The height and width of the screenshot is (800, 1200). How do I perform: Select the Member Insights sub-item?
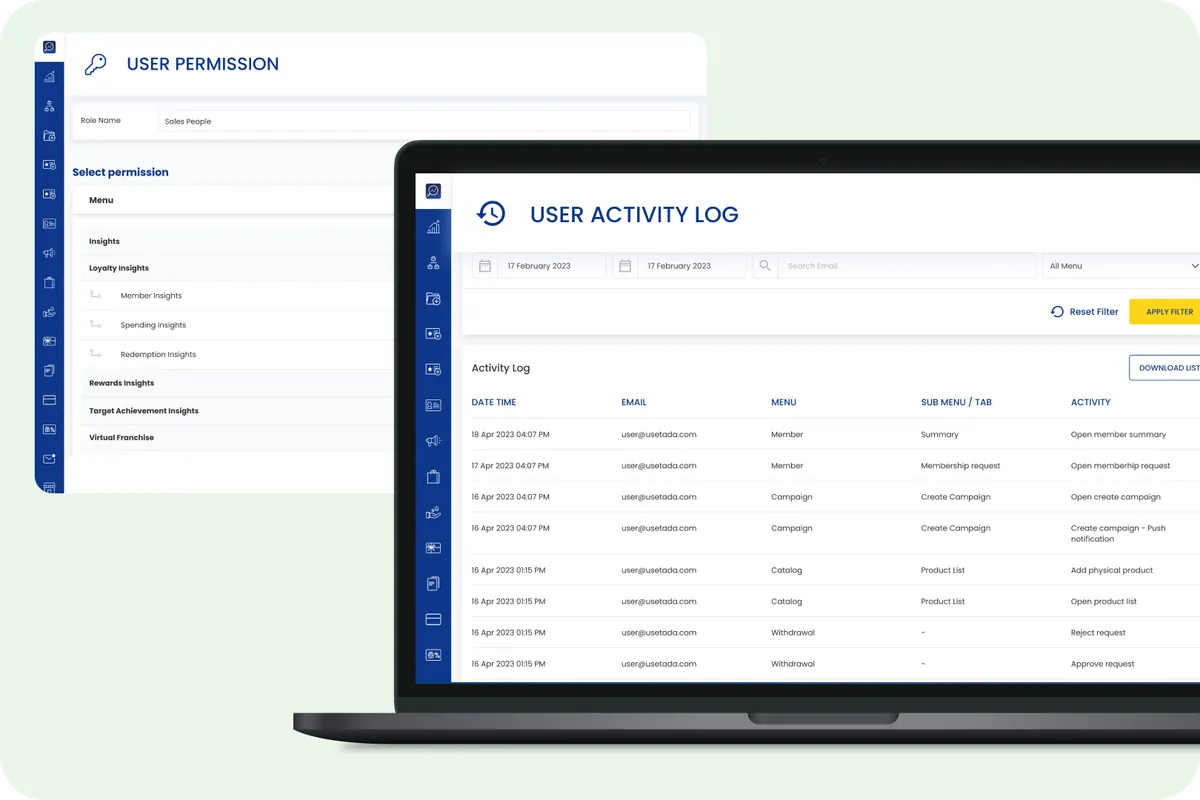coord(151,296)
